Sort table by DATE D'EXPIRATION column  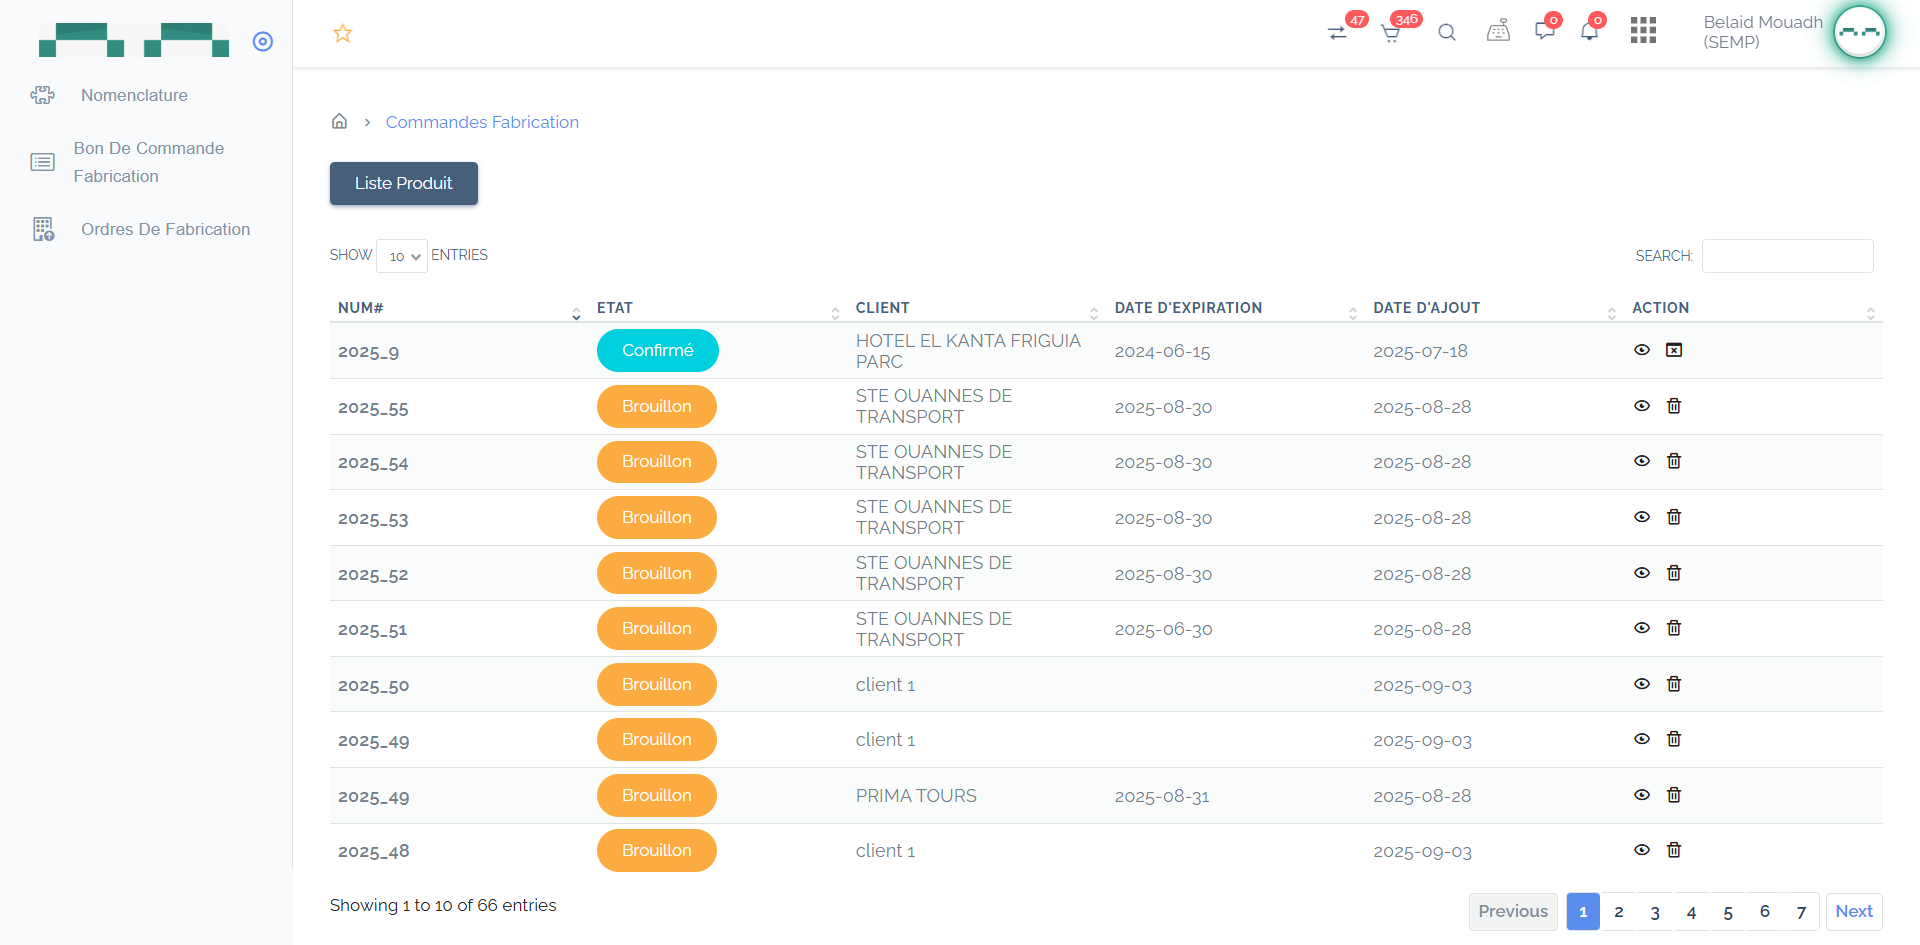[1236, 308]
